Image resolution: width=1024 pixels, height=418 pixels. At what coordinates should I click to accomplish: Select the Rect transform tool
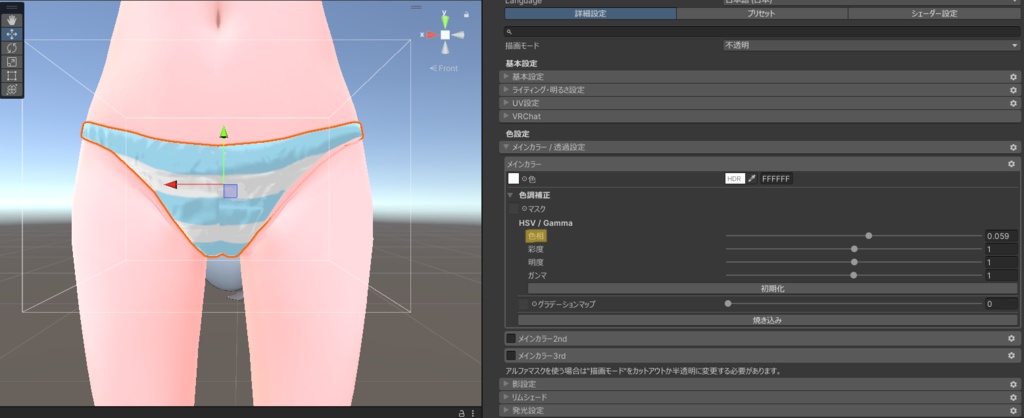[x=12, y=75]
